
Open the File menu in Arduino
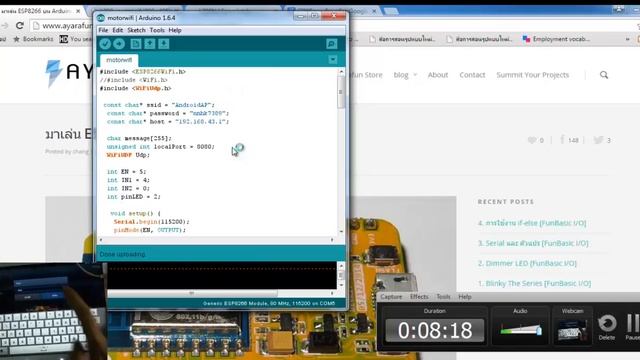pos(103,30)
